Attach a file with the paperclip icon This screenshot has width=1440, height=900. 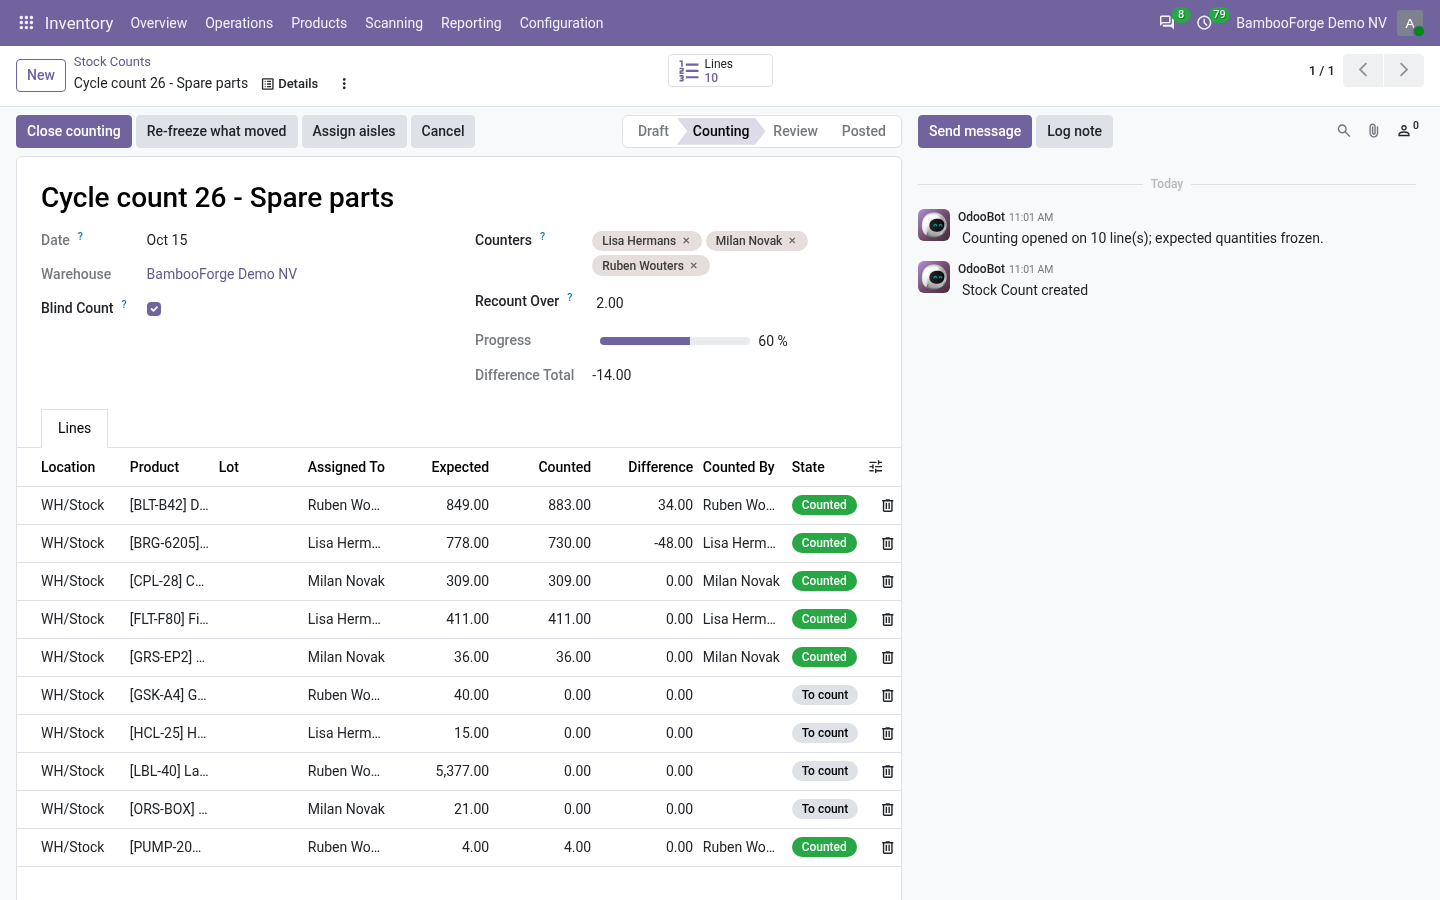(1374, 131)
